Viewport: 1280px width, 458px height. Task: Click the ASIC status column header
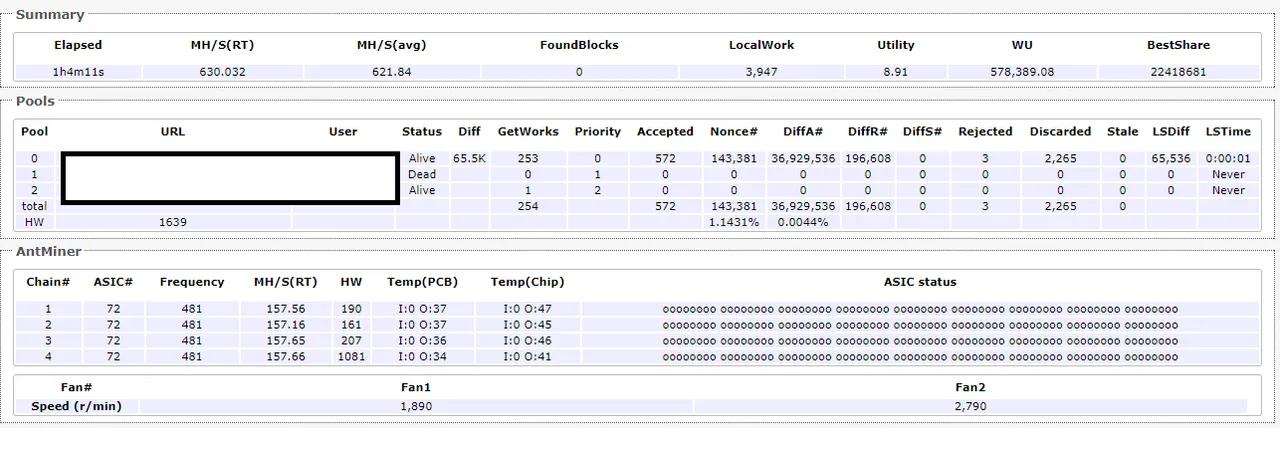coord(920,282)
